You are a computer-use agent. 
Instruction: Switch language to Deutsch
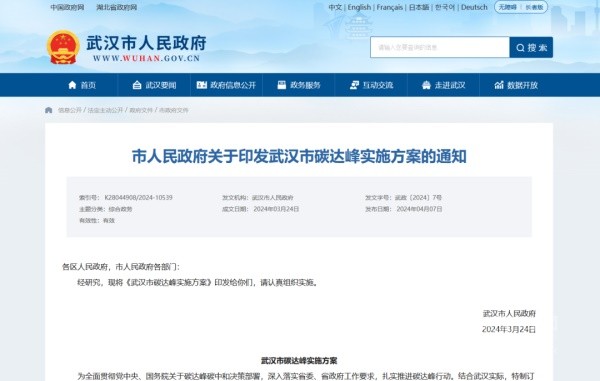pyautogui.click(x=474, y=7)
